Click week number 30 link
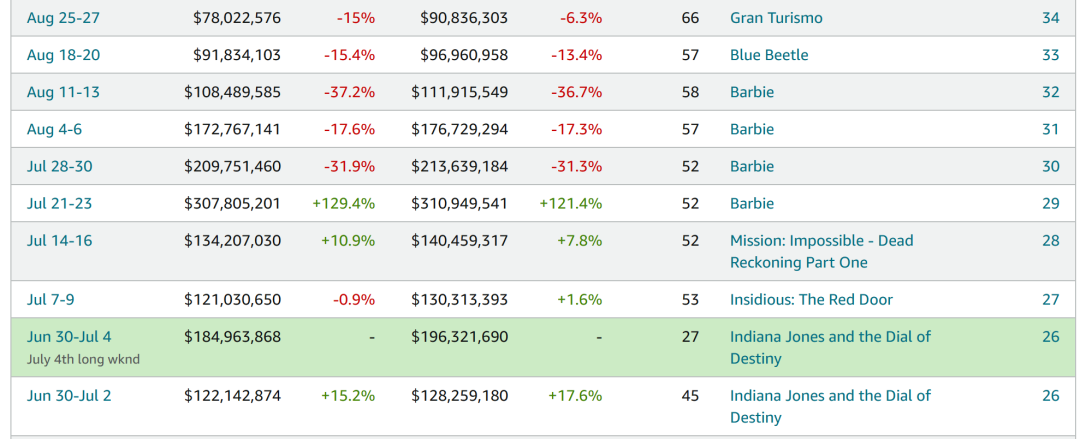 coord(1050,166)
